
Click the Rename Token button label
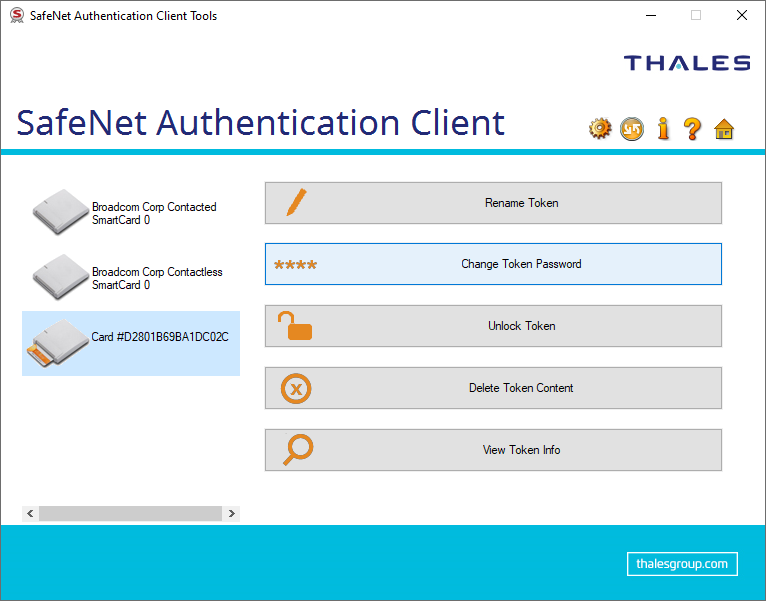pos(521,203)
